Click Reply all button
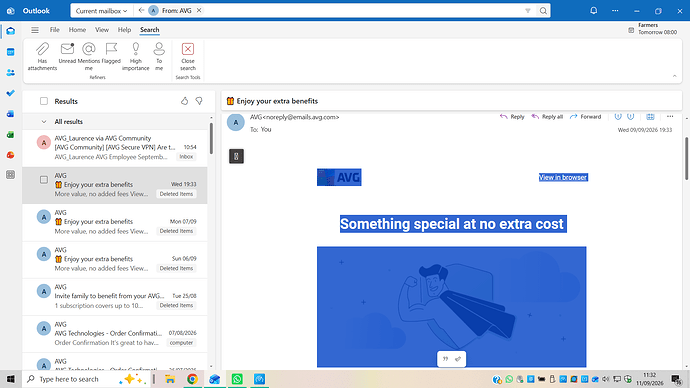690x388 pixels. tap(547, 117)
